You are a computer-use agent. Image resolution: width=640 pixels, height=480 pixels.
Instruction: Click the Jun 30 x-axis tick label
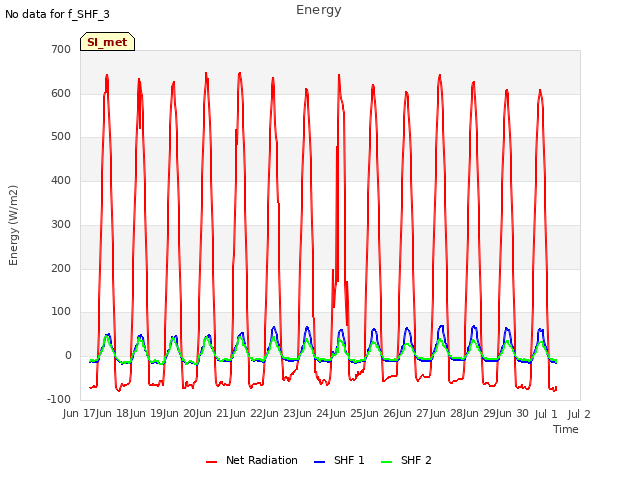coord(515,413)
